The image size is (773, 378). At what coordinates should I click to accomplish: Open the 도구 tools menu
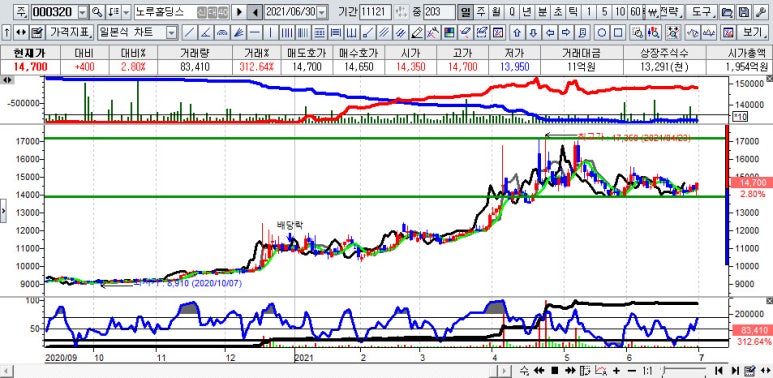pyautogui.click(x=702, y=11)
